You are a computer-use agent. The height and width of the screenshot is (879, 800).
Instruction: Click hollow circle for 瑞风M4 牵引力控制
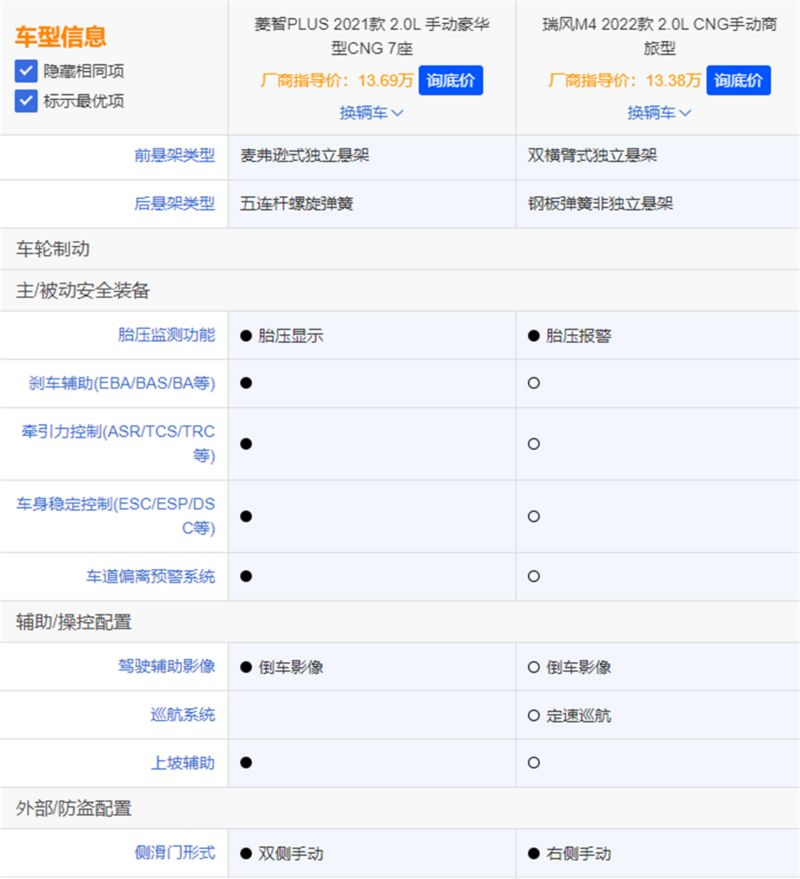[x=534, y=444]
